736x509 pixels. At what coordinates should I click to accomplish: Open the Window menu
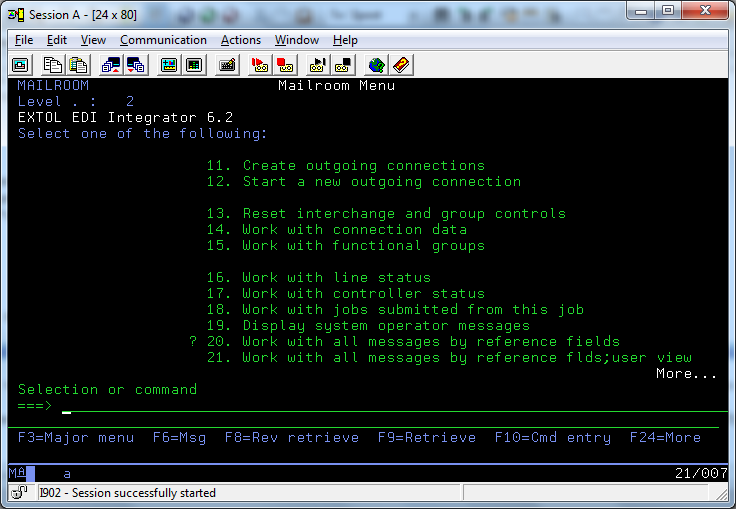click(297, 40)
